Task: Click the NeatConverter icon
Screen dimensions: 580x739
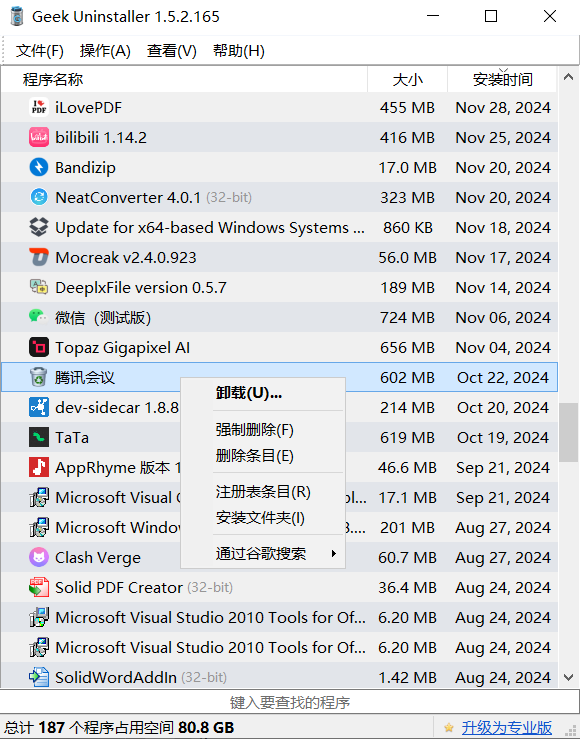Action: point(39,197)
